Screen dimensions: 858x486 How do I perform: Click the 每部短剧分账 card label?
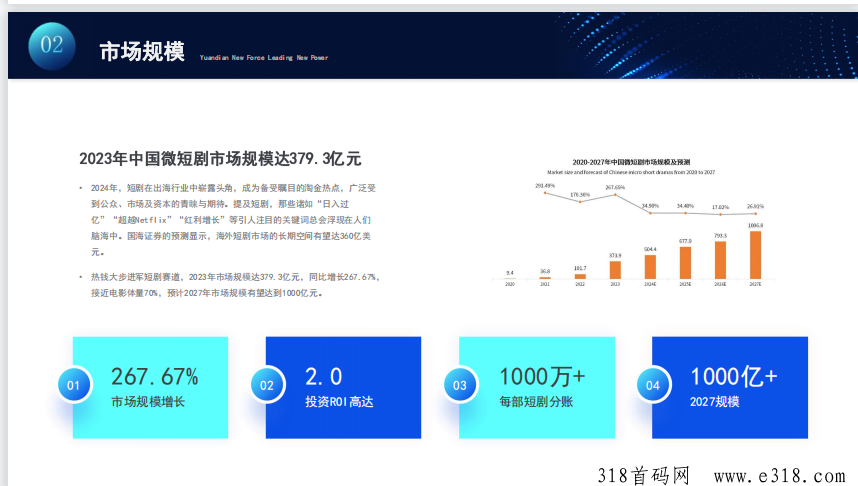tap(536, 402)
